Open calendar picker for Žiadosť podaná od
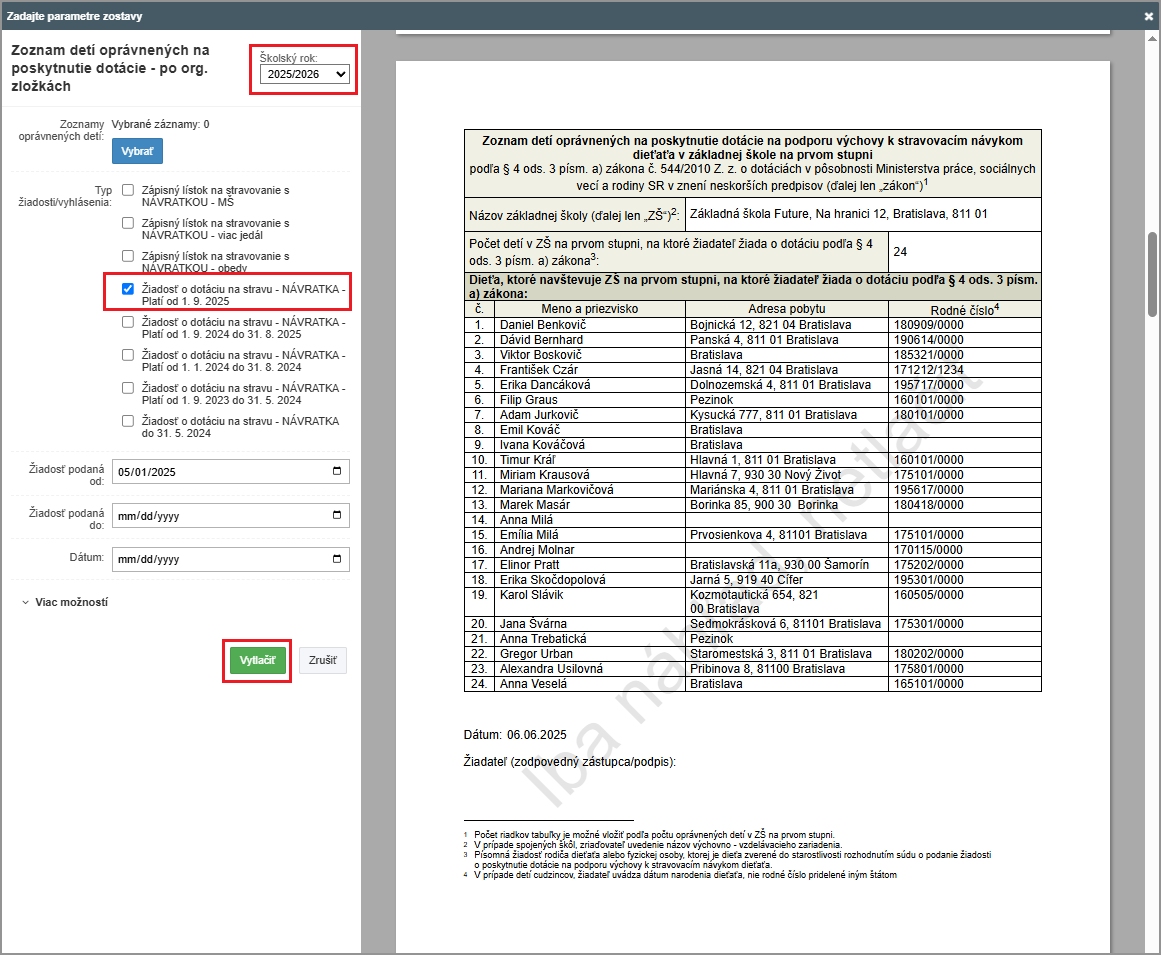 click(x=336, y=472)
